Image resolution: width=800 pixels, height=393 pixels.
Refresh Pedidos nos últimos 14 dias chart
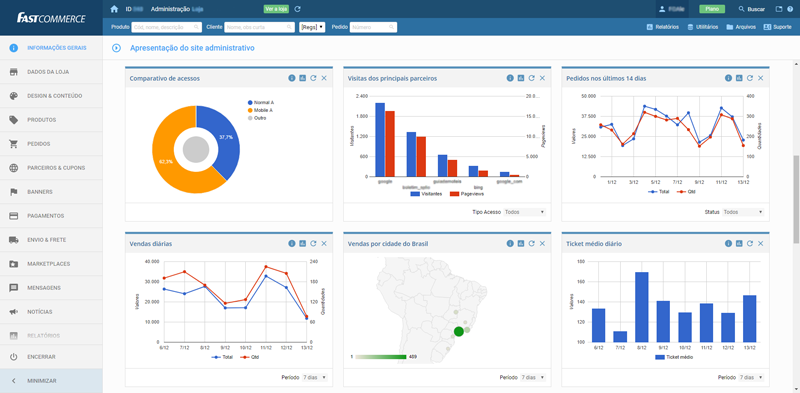pos(750,78)
